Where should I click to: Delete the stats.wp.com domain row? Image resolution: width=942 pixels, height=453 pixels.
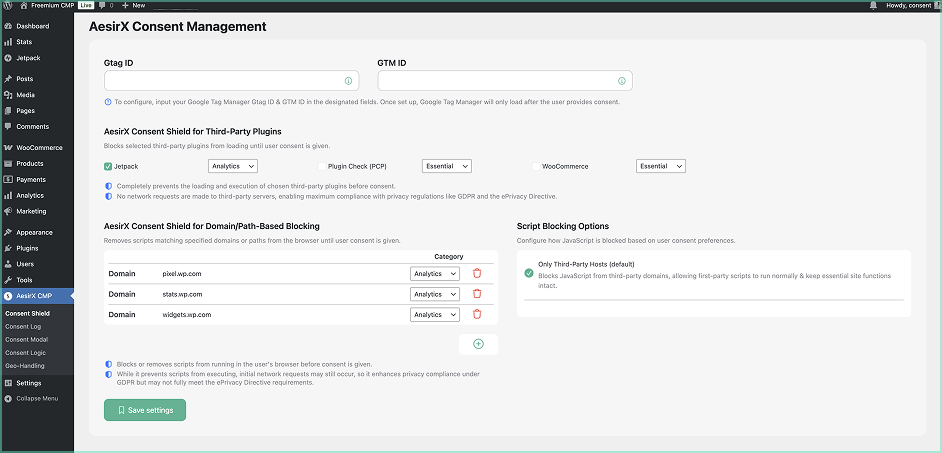477,294
